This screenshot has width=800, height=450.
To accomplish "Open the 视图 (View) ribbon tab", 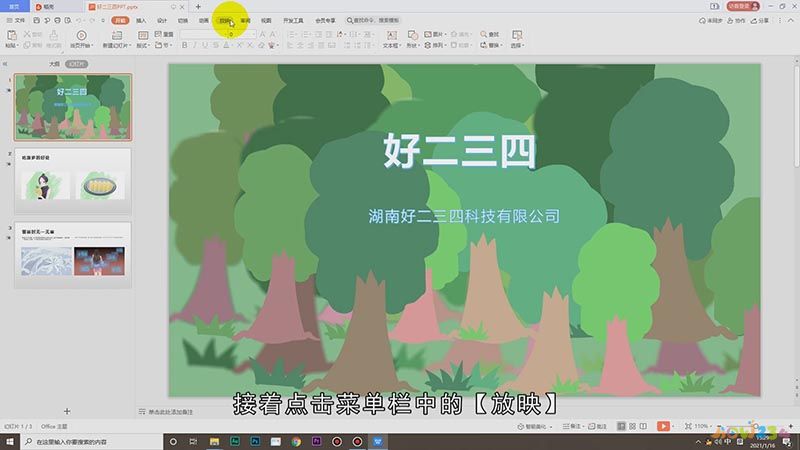I will tap(266, 20).
